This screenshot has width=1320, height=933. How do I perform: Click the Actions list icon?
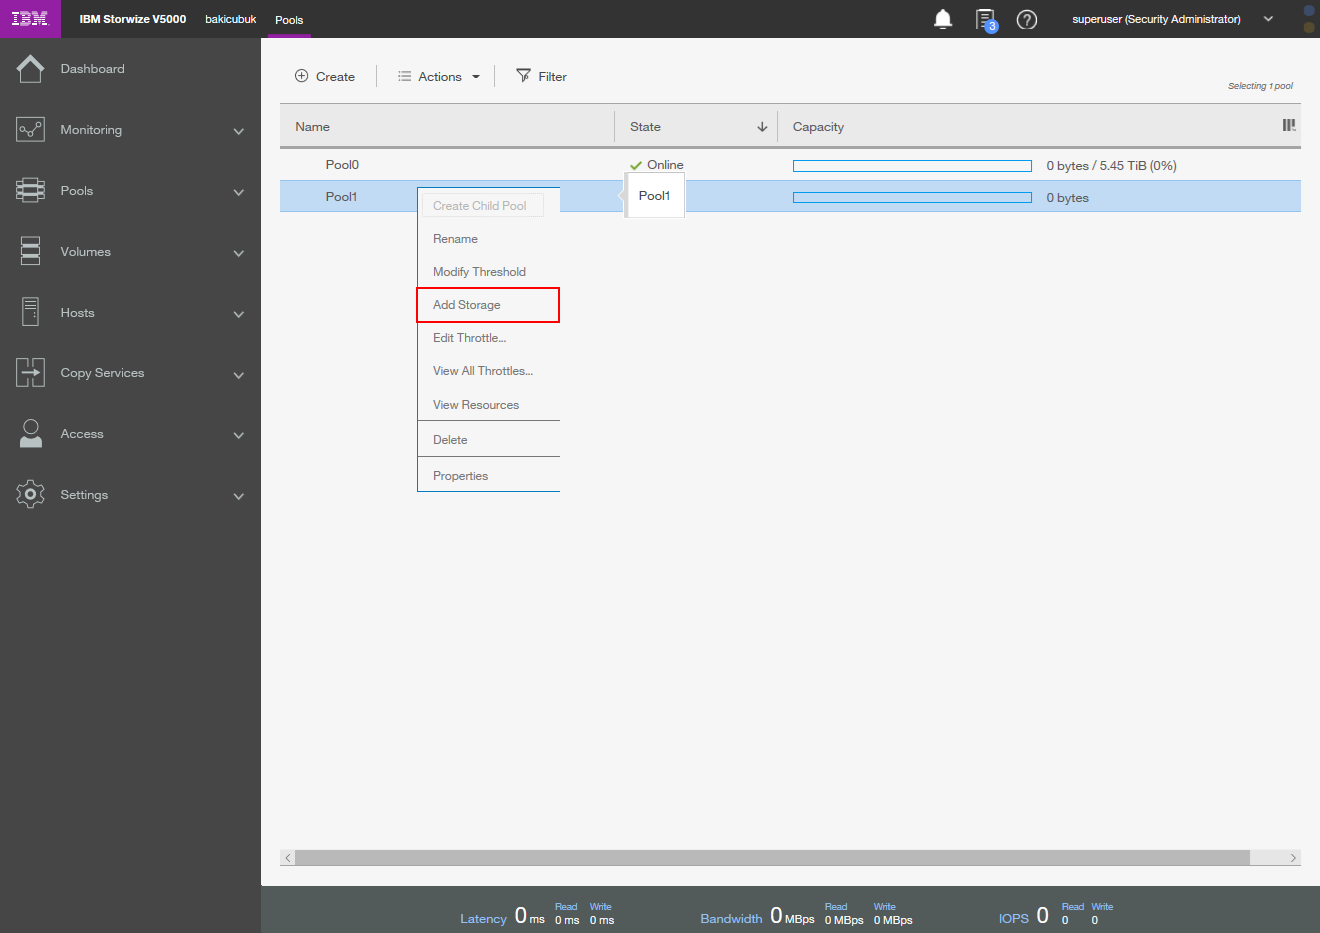click(x=404, y=76)
